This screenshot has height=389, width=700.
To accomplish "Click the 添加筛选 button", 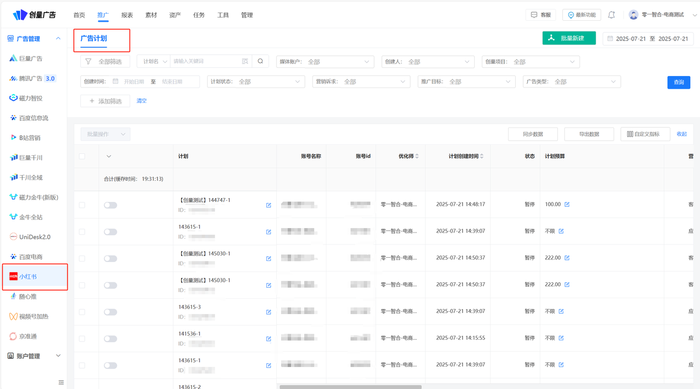I will tap(105, 101).
